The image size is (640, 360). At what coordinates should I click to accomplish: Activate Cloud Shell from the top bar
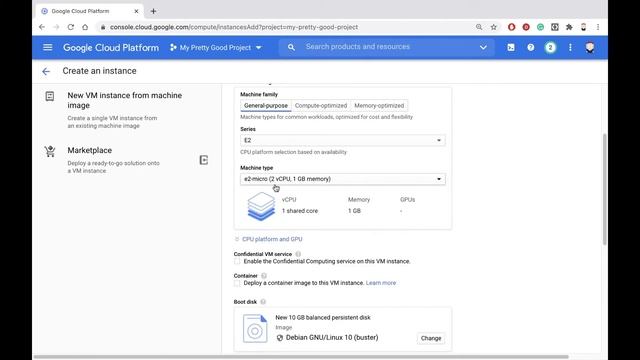511,47
